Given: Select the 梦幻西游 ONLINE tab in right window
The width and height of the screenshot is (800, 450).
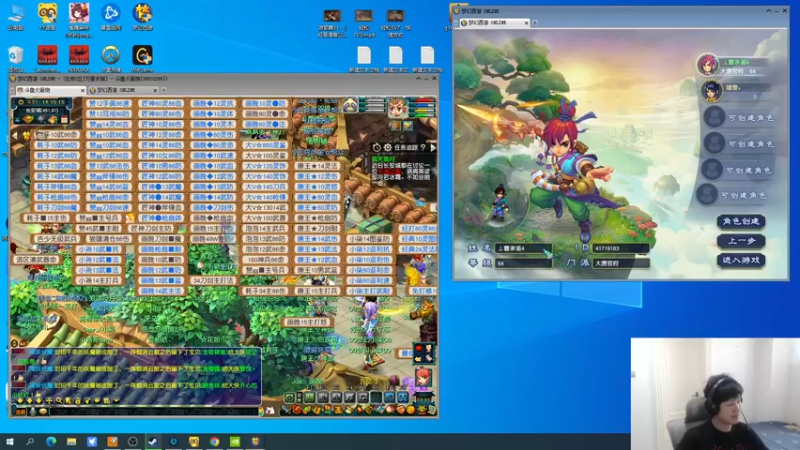Looking at the screenshot, I should click(x=492, y=22).
